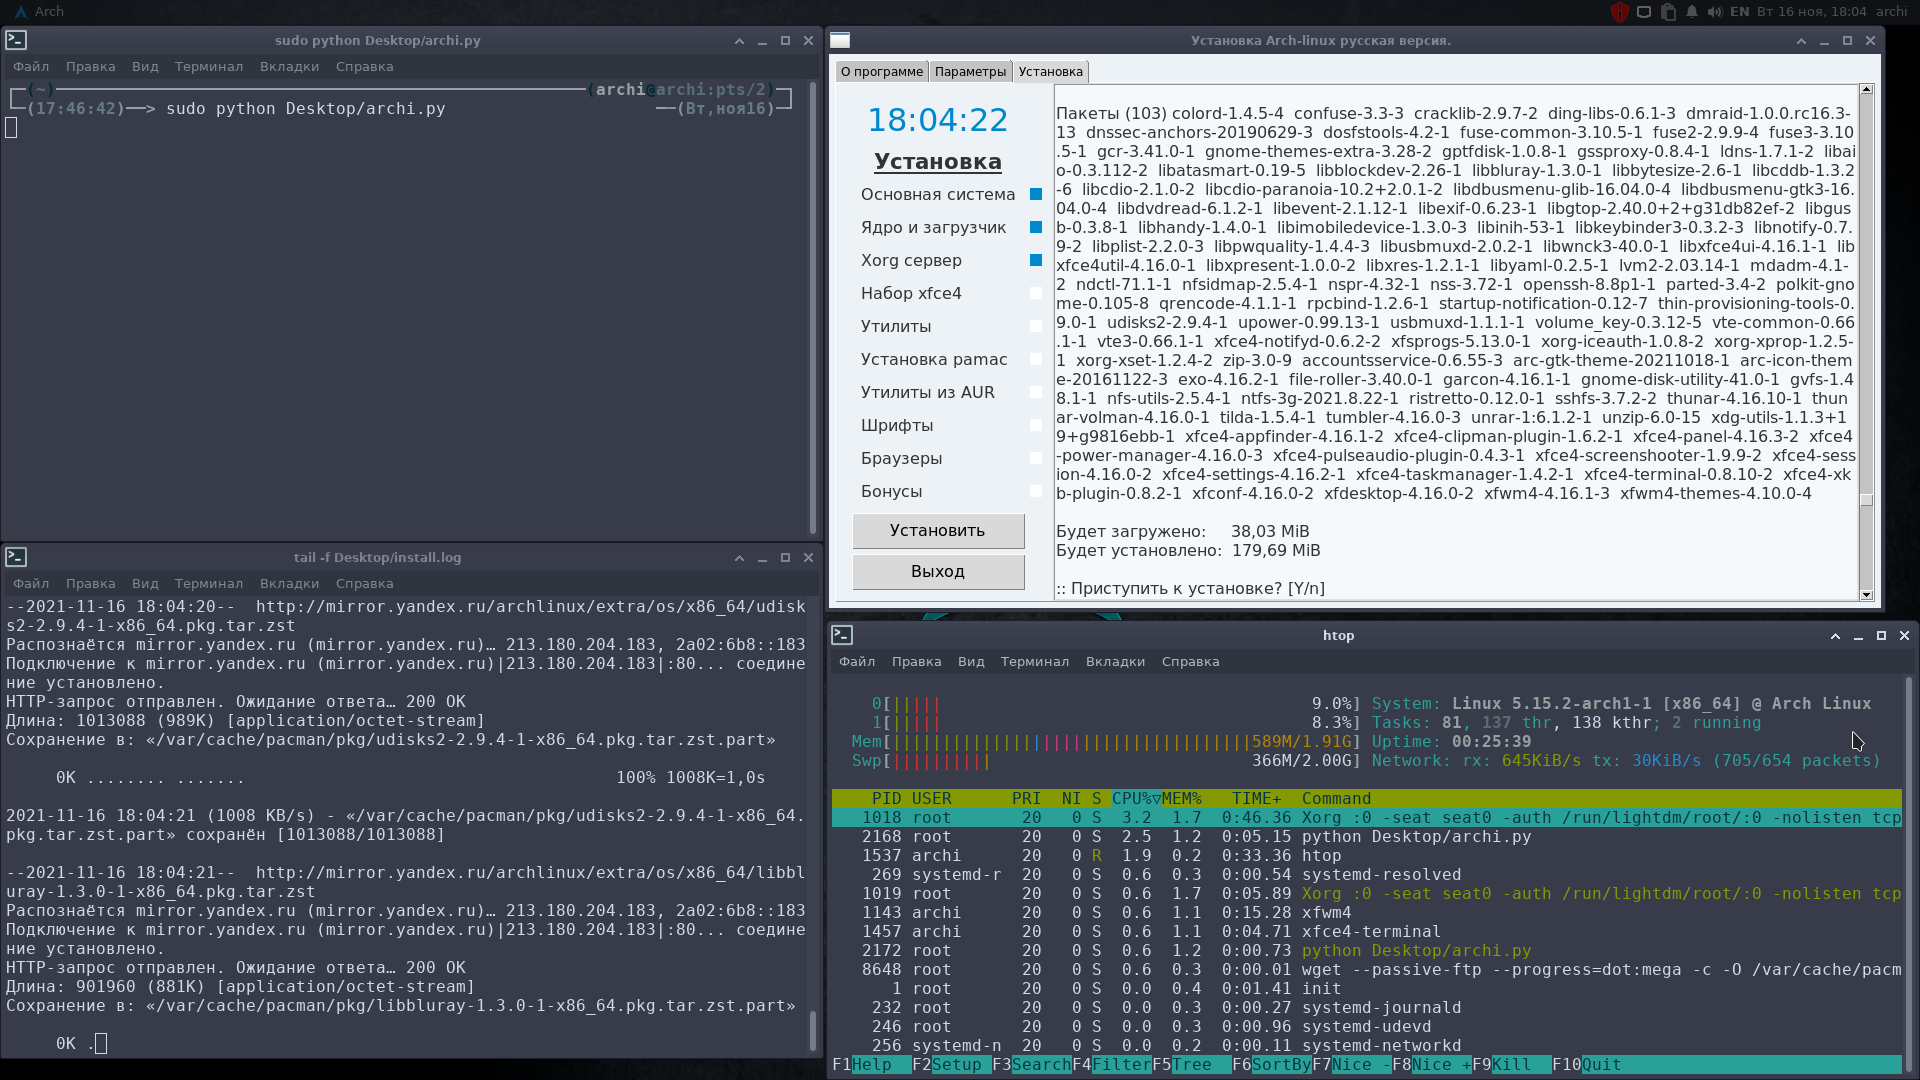Image resolution: width=1920 pixels, height=1080 pixels.
Task: Open the archi user menu
Action: point(1891,12)
